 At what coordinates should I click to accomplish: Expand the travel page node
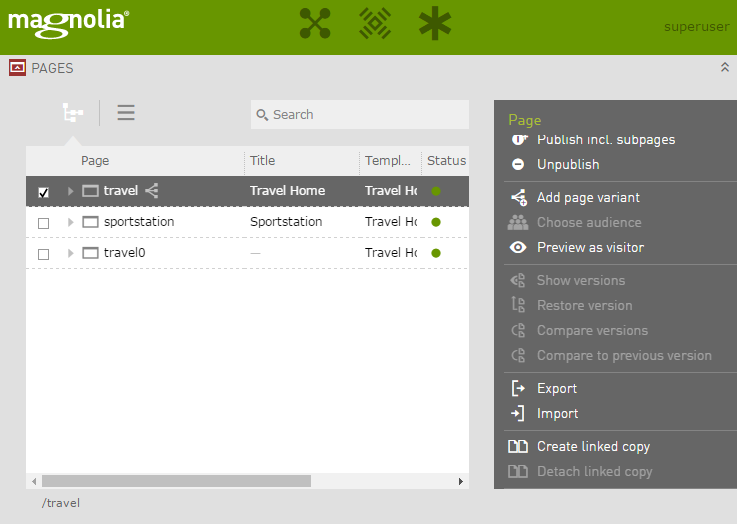[71, 191]
